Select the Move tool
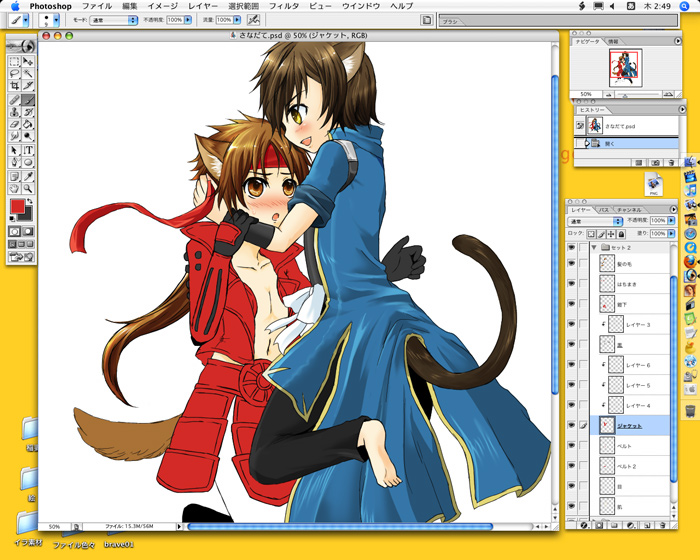Image resolution: width=700 pixels, height=560 pixels. pos(28,62)
